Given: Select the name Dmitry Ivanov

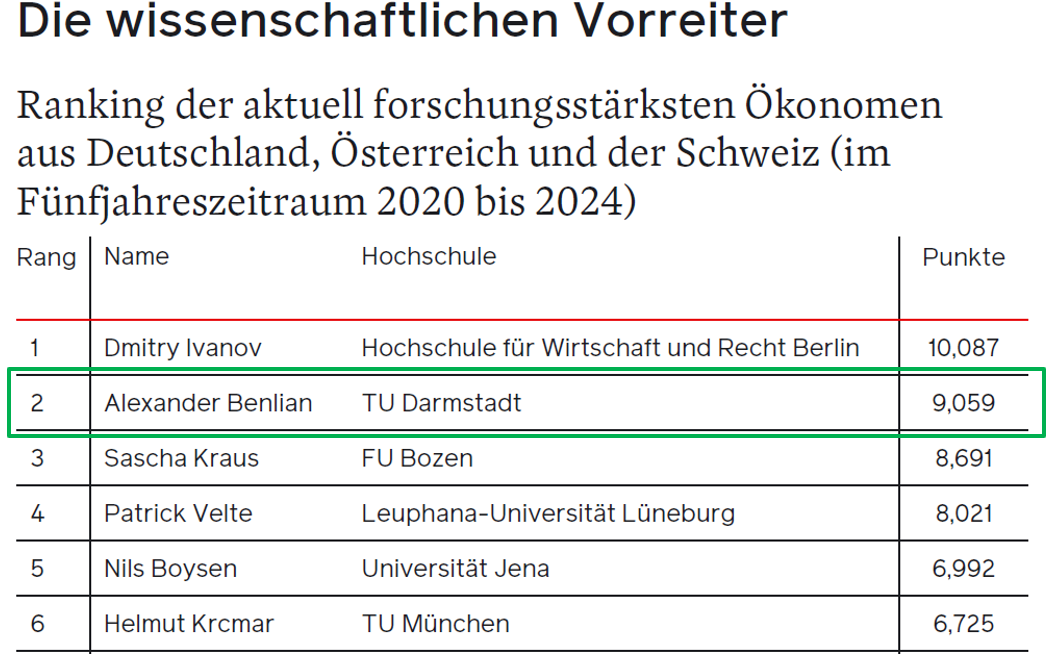Looking at the screenshot, I should point(183,348).
